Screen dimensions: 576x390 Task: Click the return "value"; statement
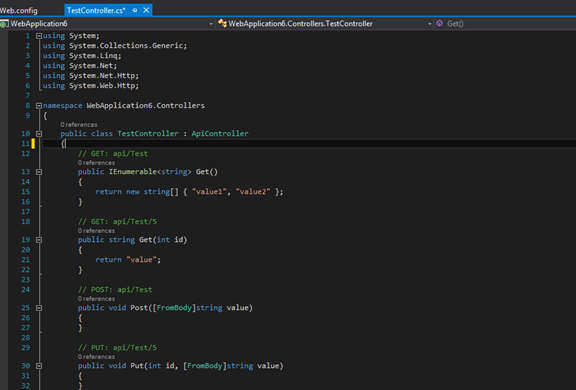pos(128,260)
